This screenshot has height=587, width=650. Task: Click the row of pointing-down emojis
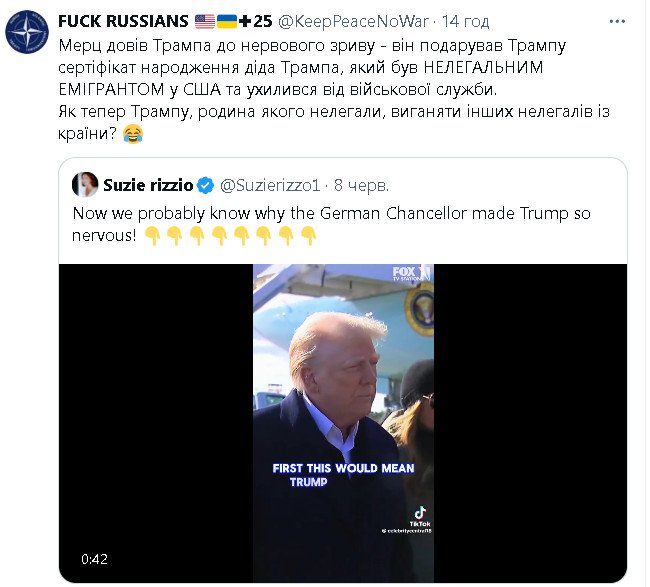point(230,235)
